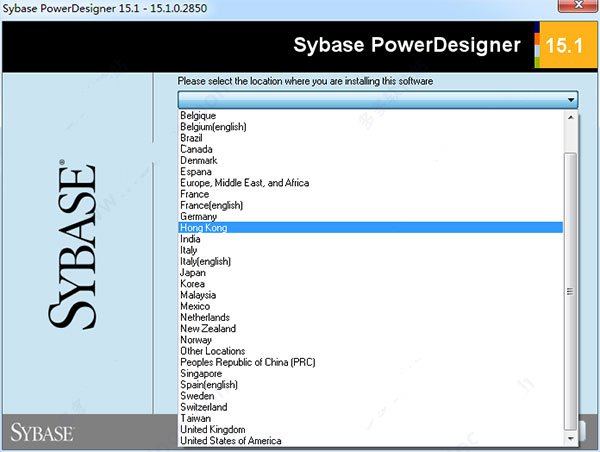Pick Canada from the dropdown list
This screenshot has height=452, width=600.
(370, 149)
